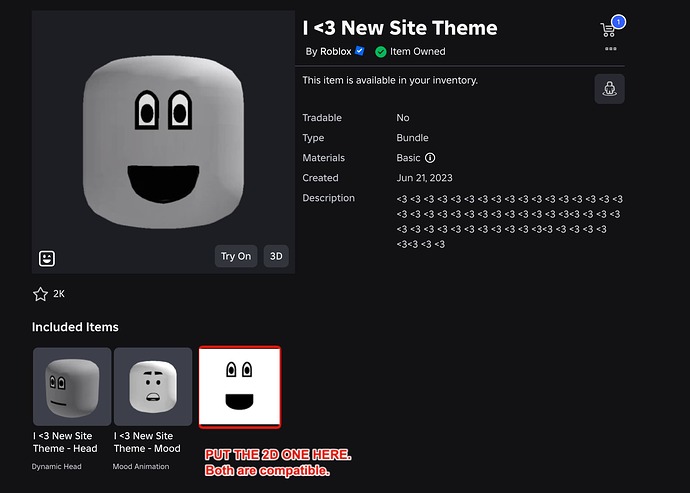
Task: Switch preview to 3D view
Action: 276,256
